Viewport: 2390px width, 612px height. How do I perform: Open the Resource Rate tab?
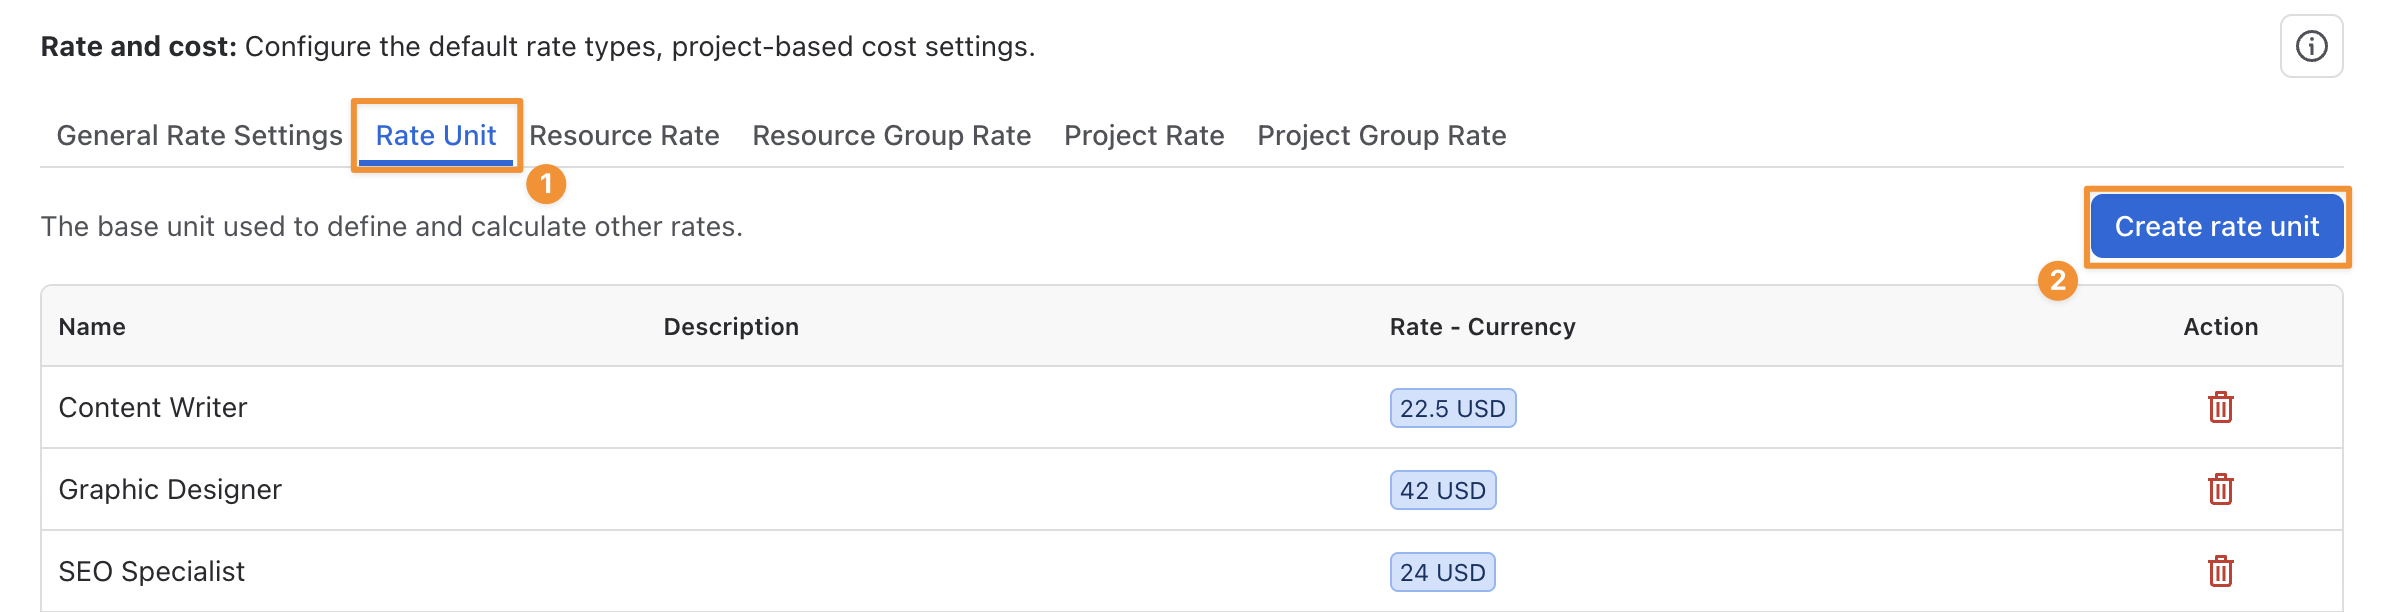pyautogui.click(x=624, y=135)
